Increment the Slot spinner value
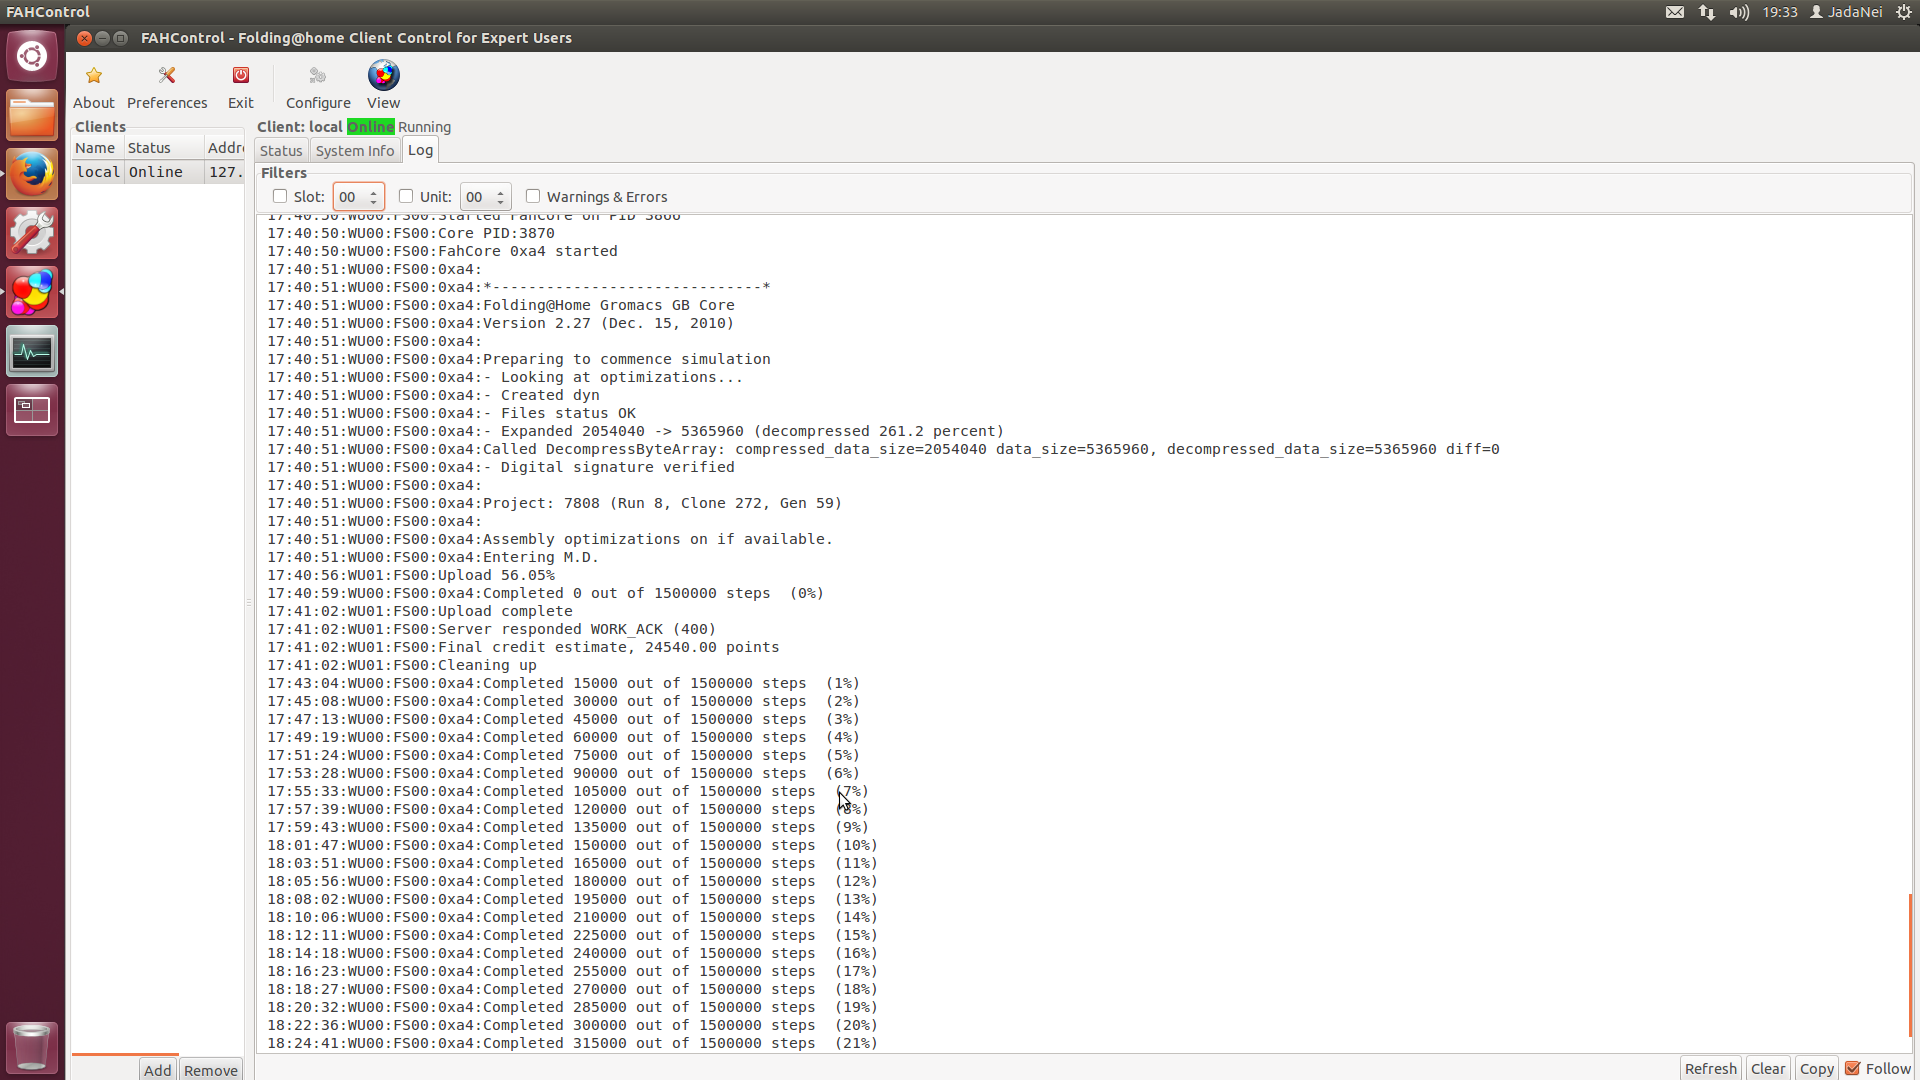1920x1080 pixels. coord(373,192)
